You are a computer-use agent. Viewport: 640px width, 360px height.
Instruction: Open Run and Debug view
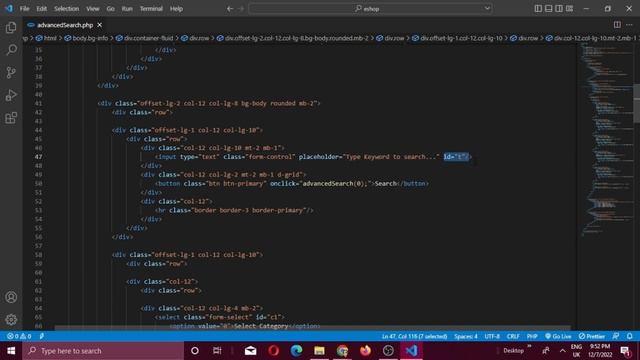[11, 95]
